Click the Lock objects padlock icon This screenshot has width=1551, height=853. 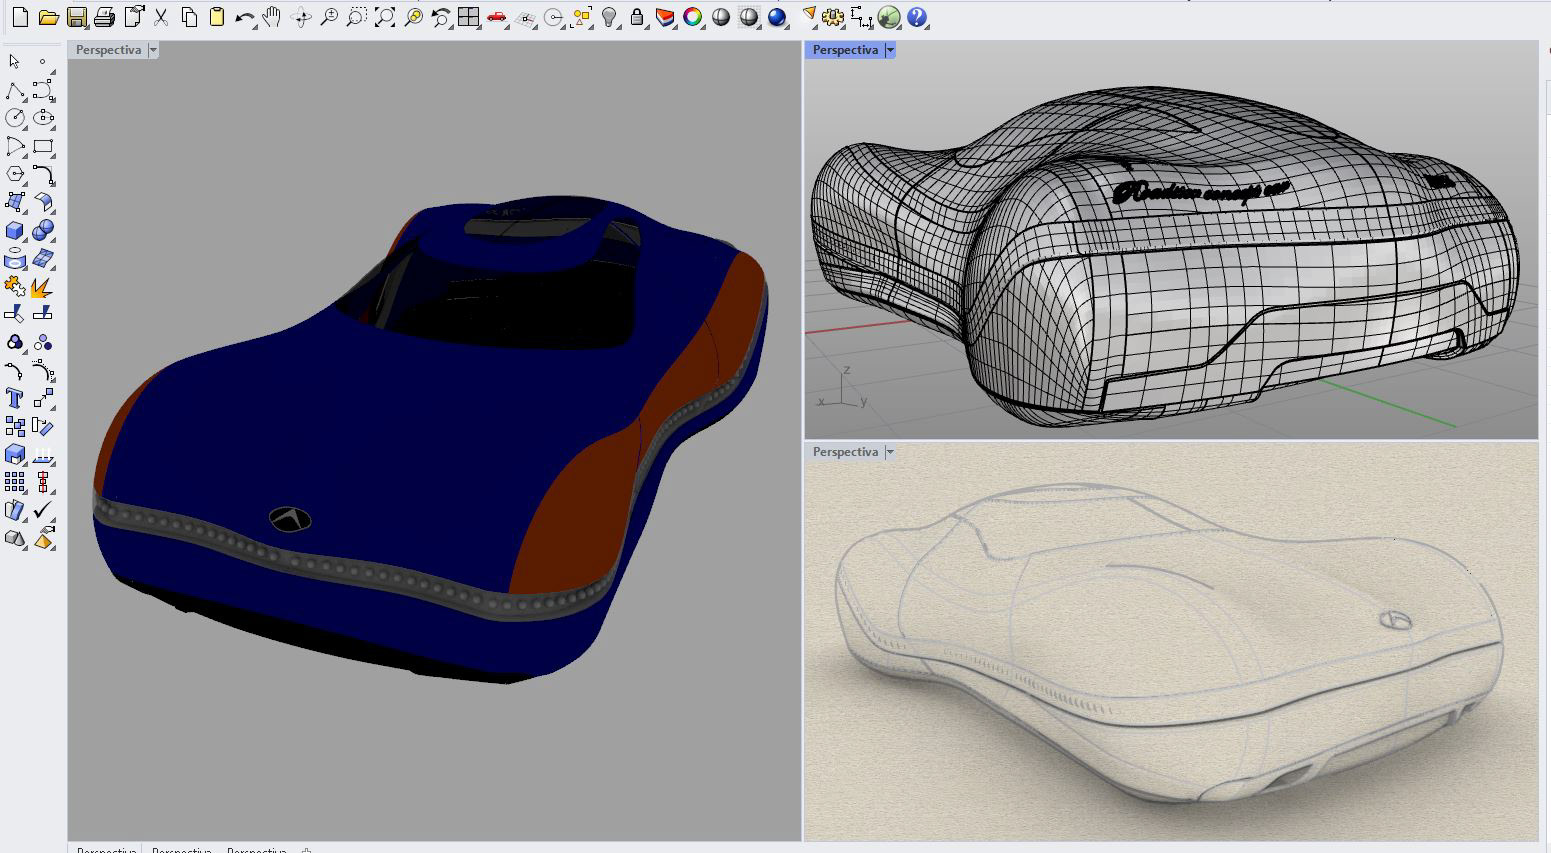(637, 17)
